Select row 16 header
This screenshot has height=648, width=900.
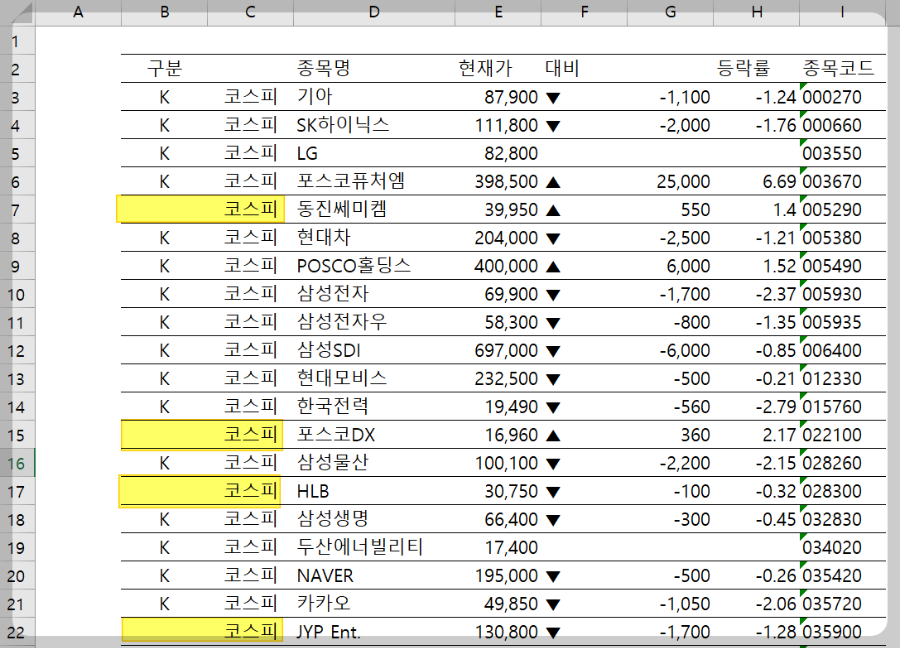16,463
